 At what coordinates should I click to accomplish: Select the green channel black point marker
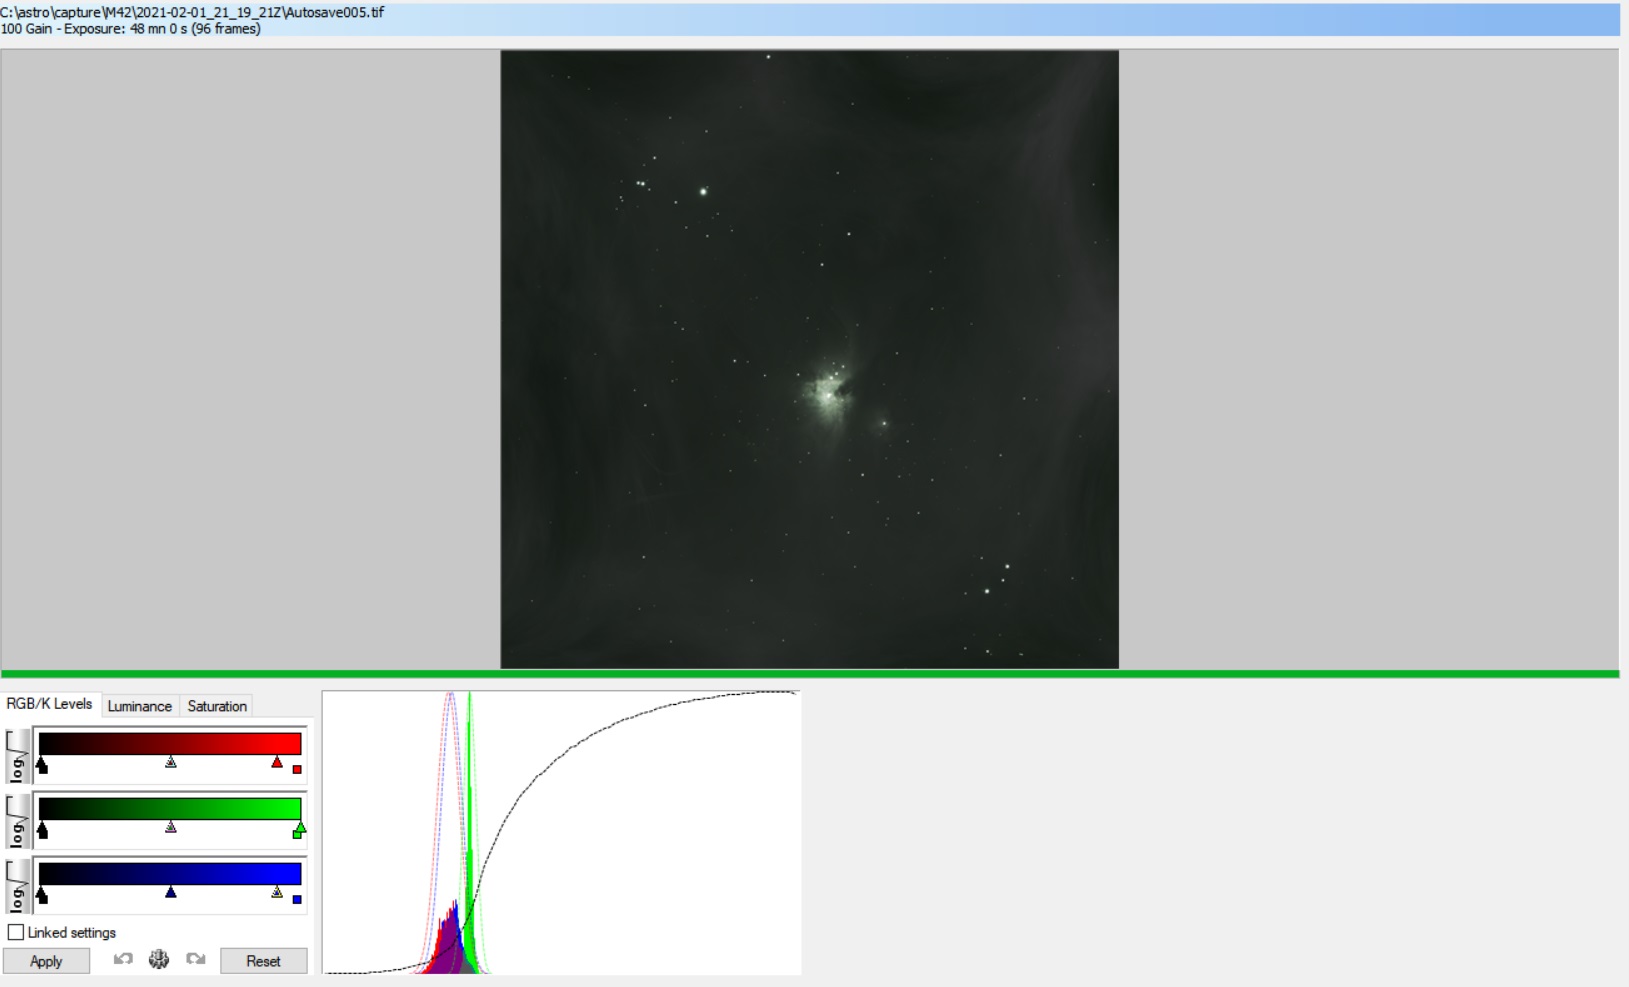[x=42, y=831]
